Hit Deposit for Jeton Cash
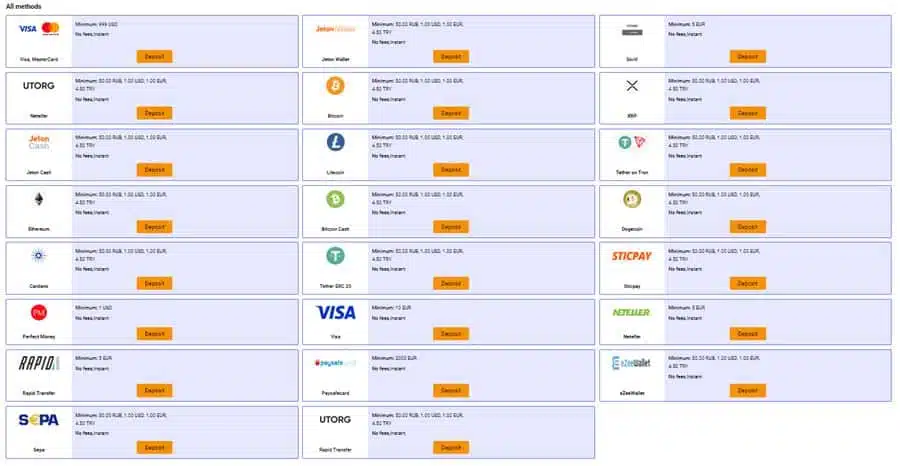The image size is (900, 466). click(x=154, y=170)
